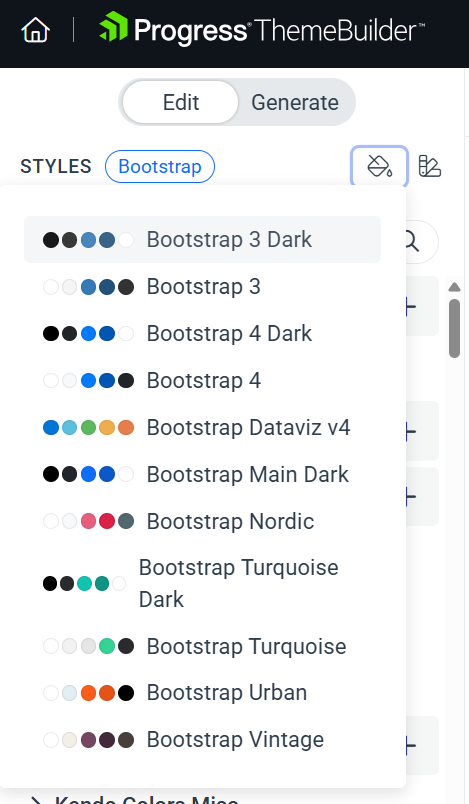Click the STYLES heading label
469x804 pixels.
click(56, 167)
